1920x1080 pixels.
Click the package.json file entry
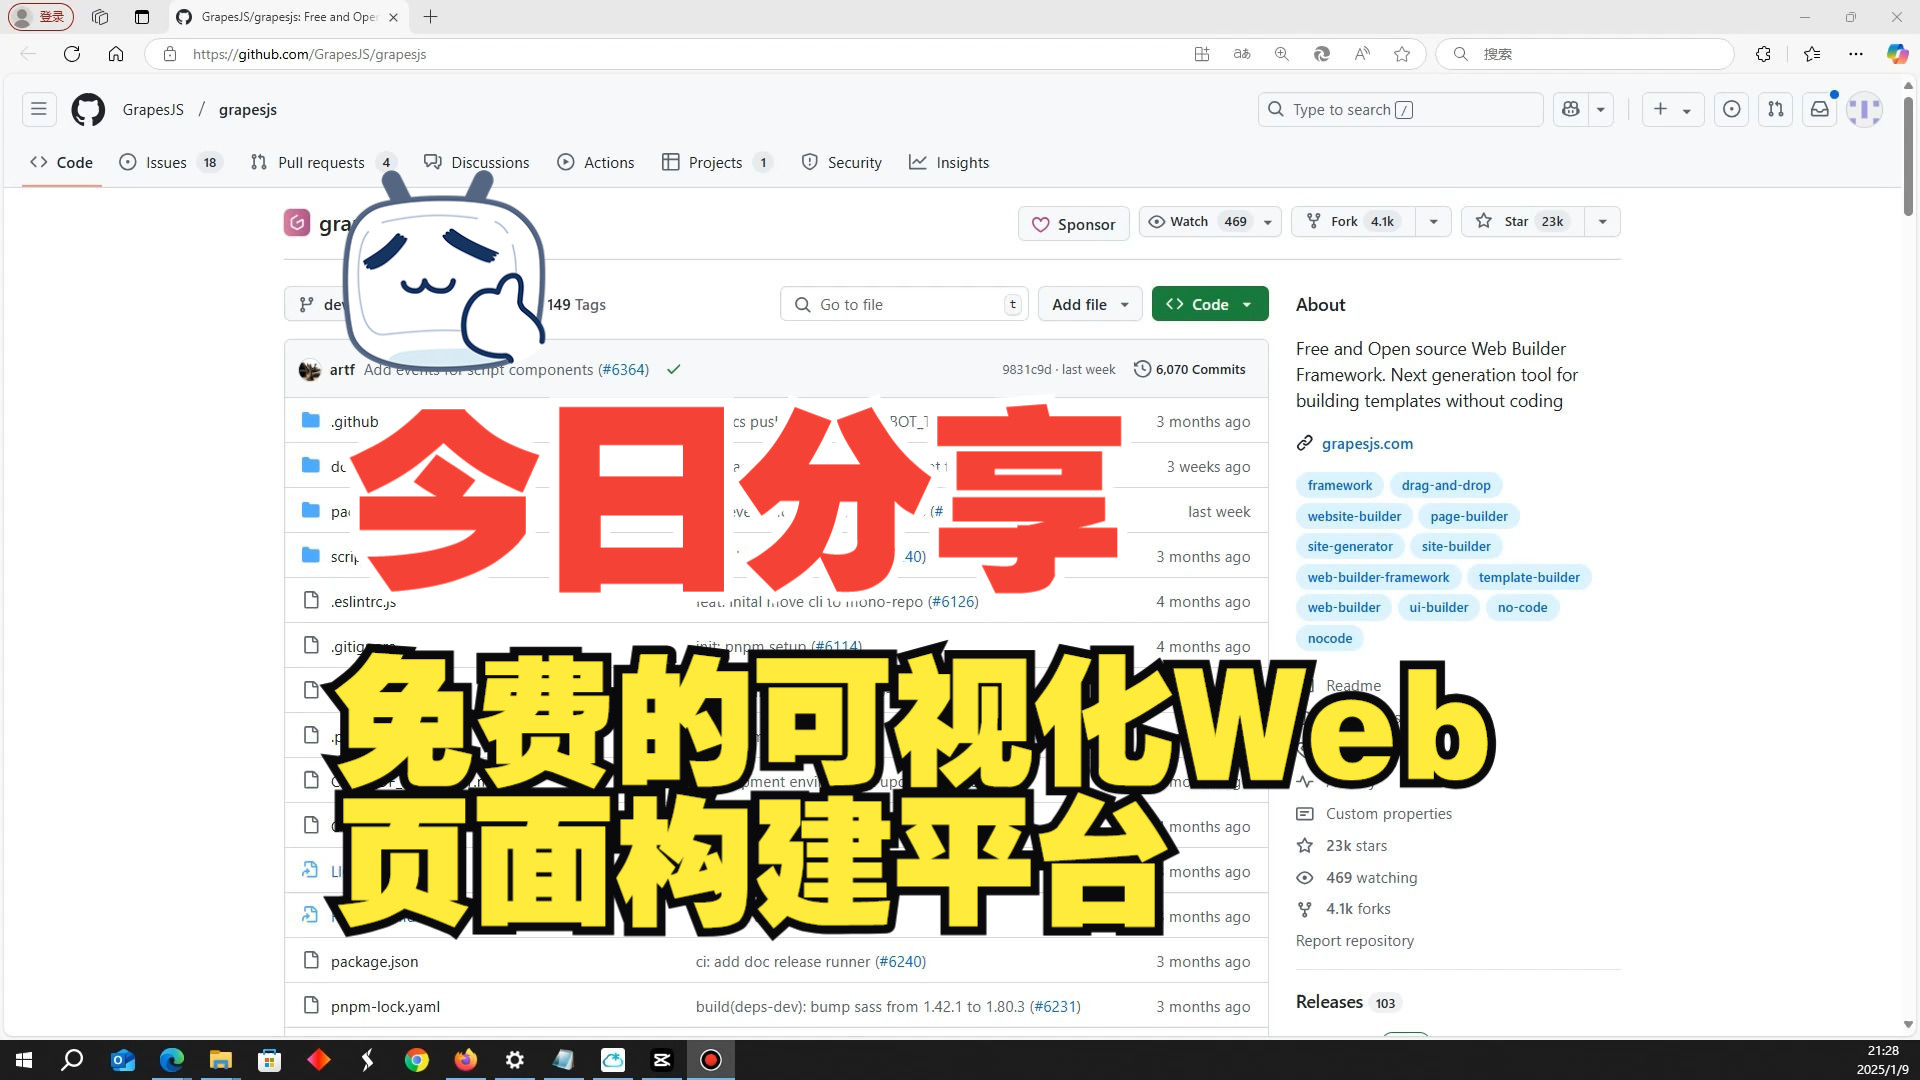point(375,961)
